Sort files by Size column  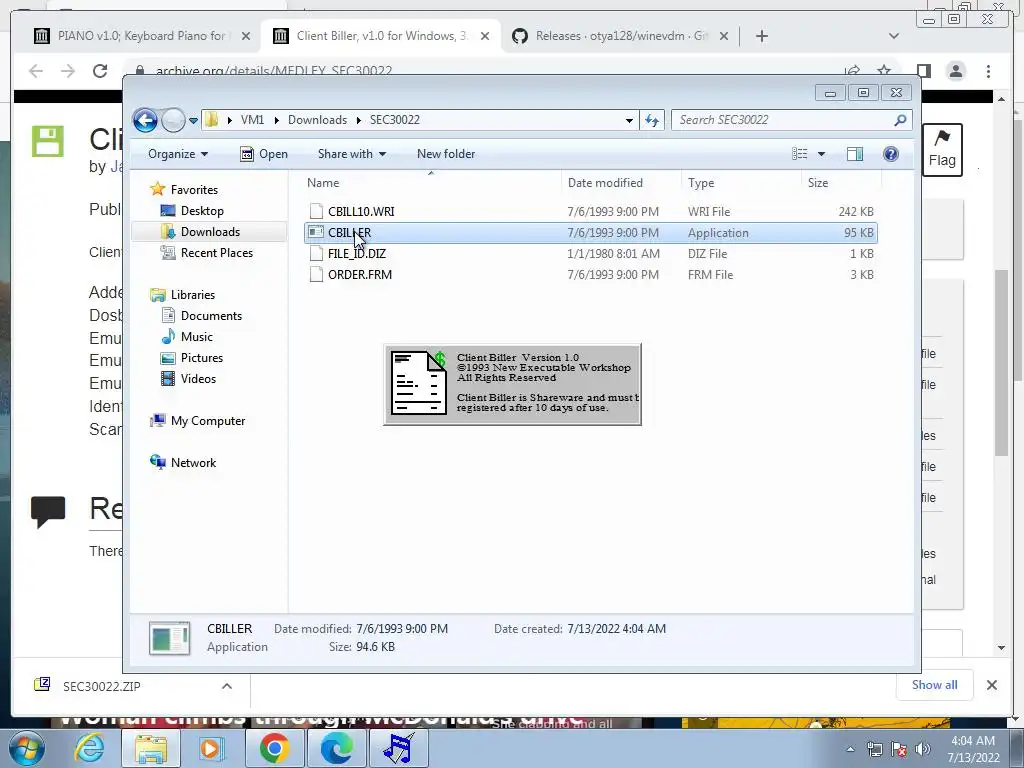(x=818, y=183)
